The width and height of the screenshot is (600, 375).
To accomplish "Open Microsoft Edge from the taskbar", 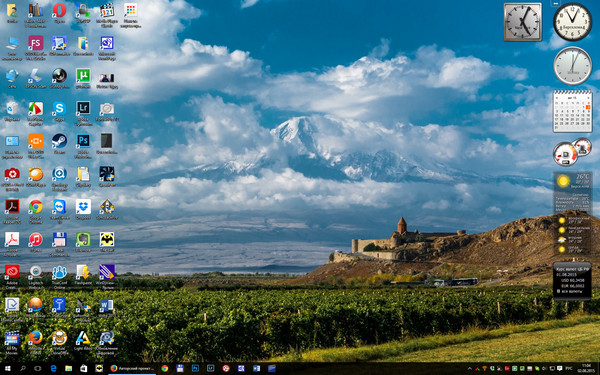I will (54, 368).
